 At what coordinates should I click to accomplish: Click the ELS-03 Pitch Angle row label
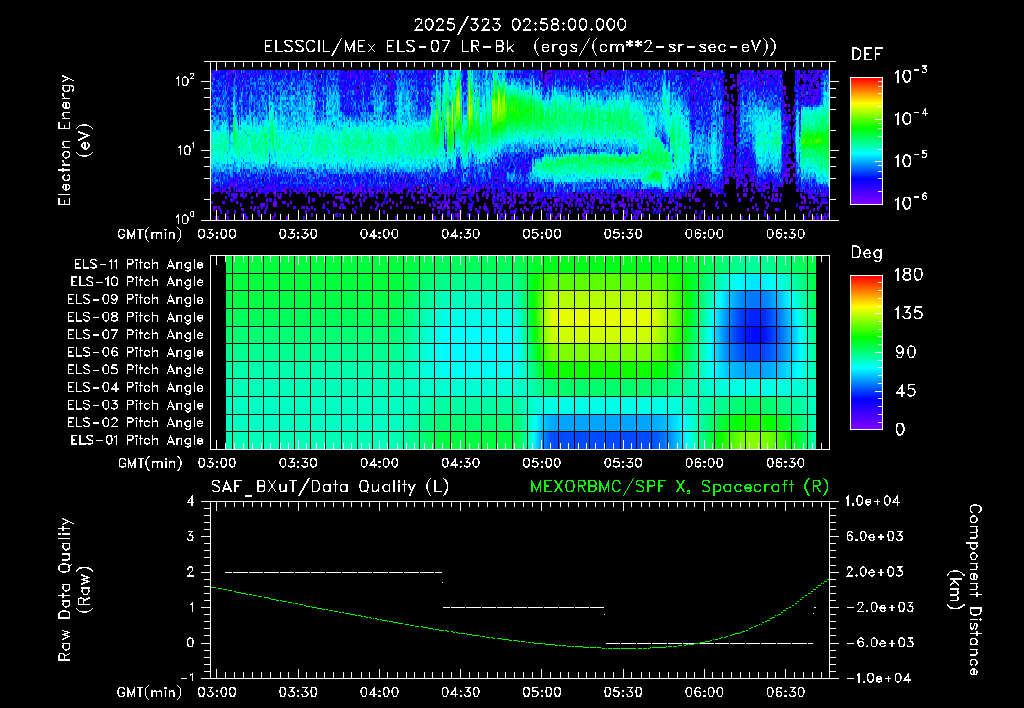point(135,405)
